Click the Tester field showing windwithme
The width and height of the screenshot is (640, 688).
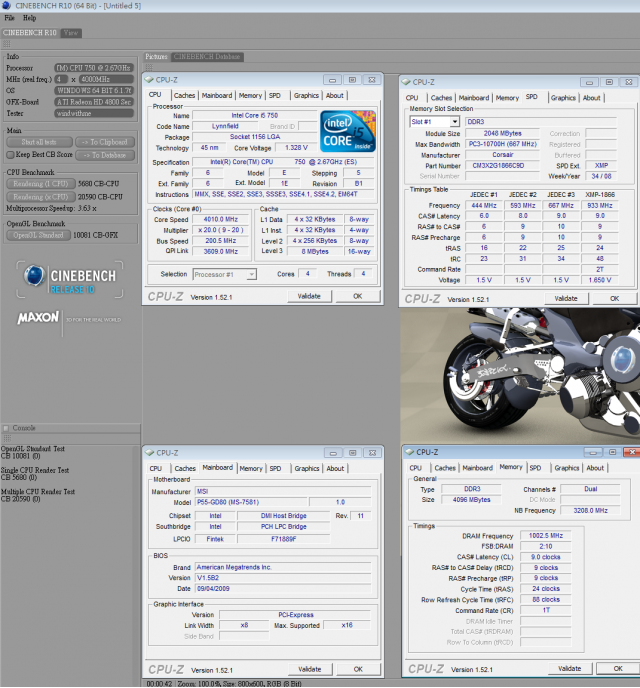(x=94, y=113)
